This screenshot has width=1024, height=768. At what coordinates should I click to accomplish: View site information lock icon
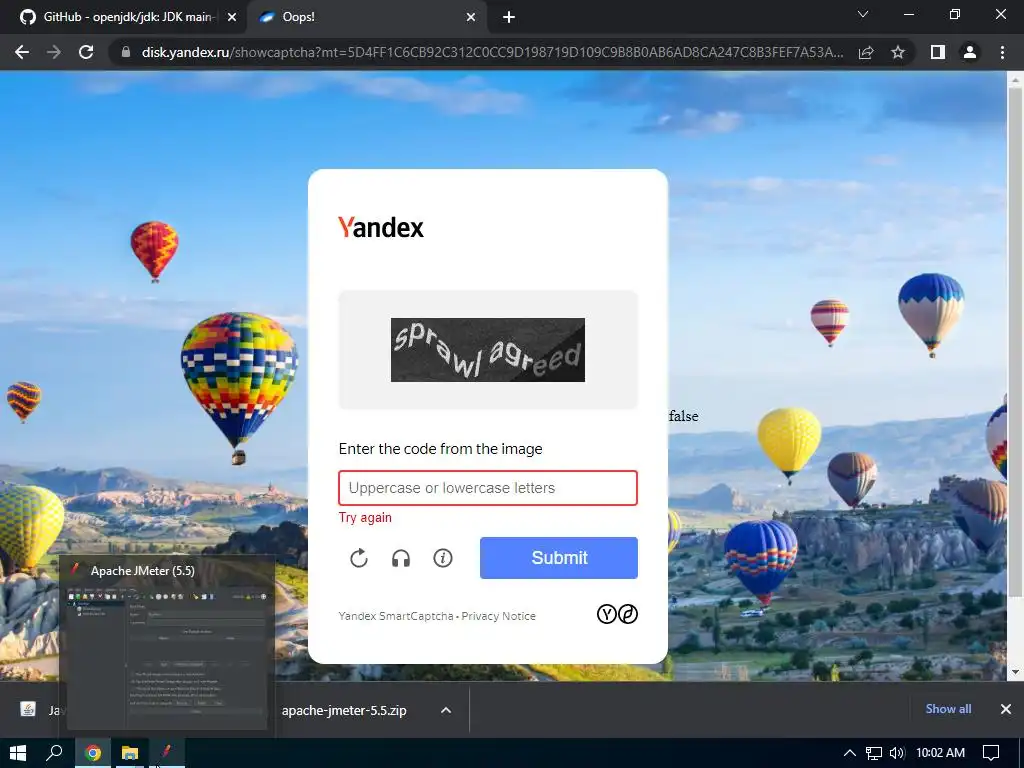pyautogui.click(x=126, y=52)
